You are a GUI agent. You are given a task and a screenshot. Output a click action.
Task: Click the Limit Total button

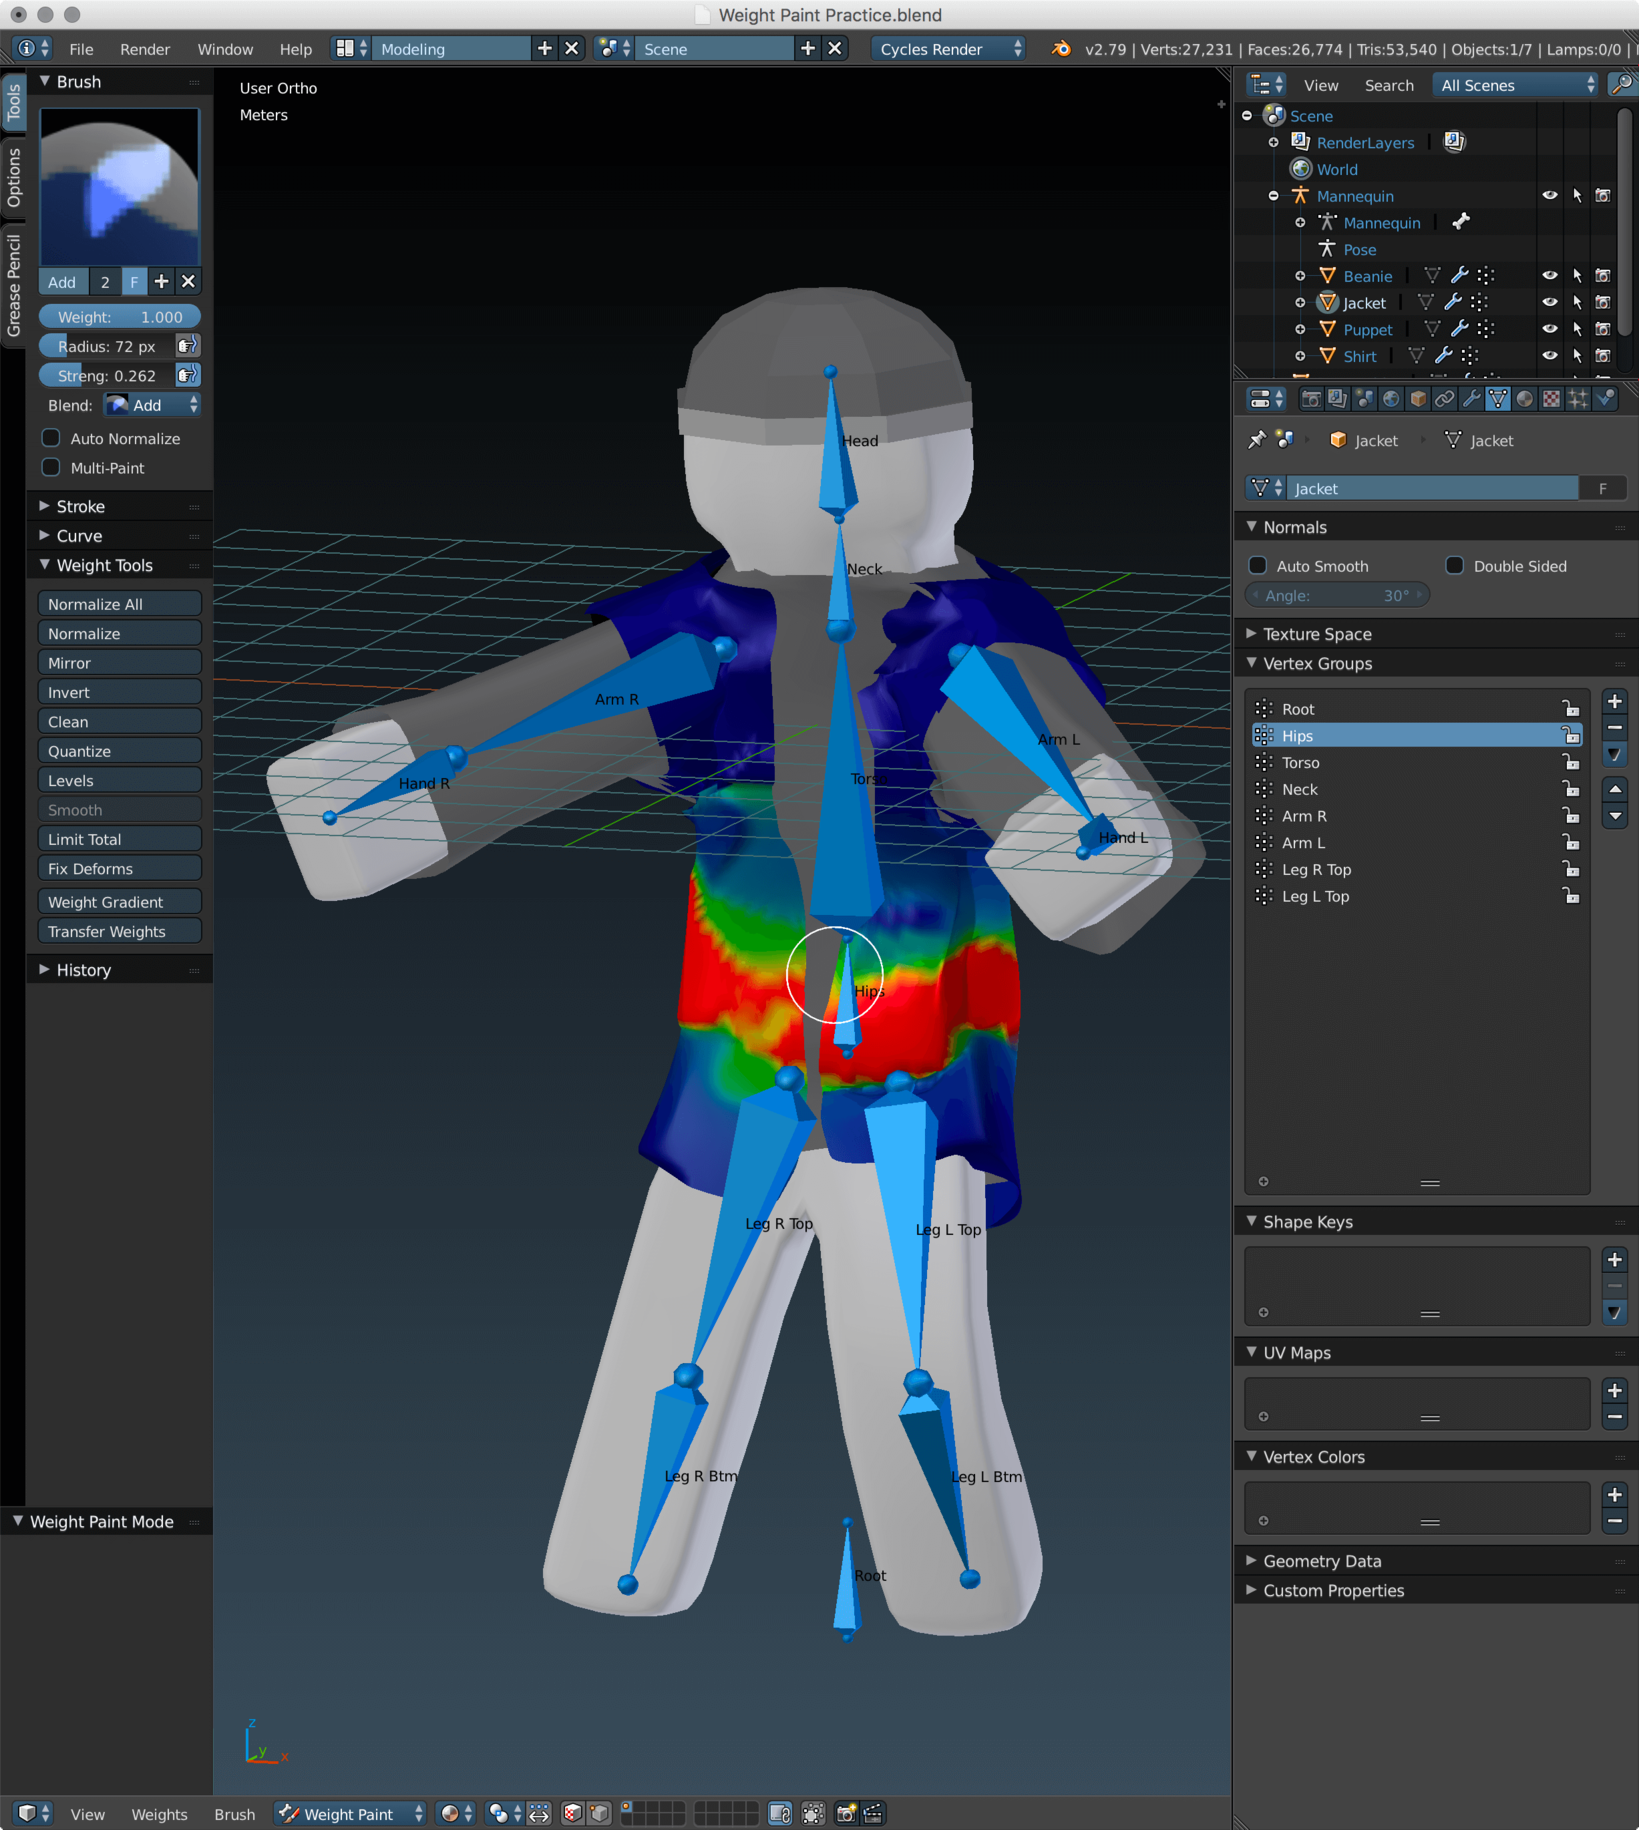(x=119, y=839)
